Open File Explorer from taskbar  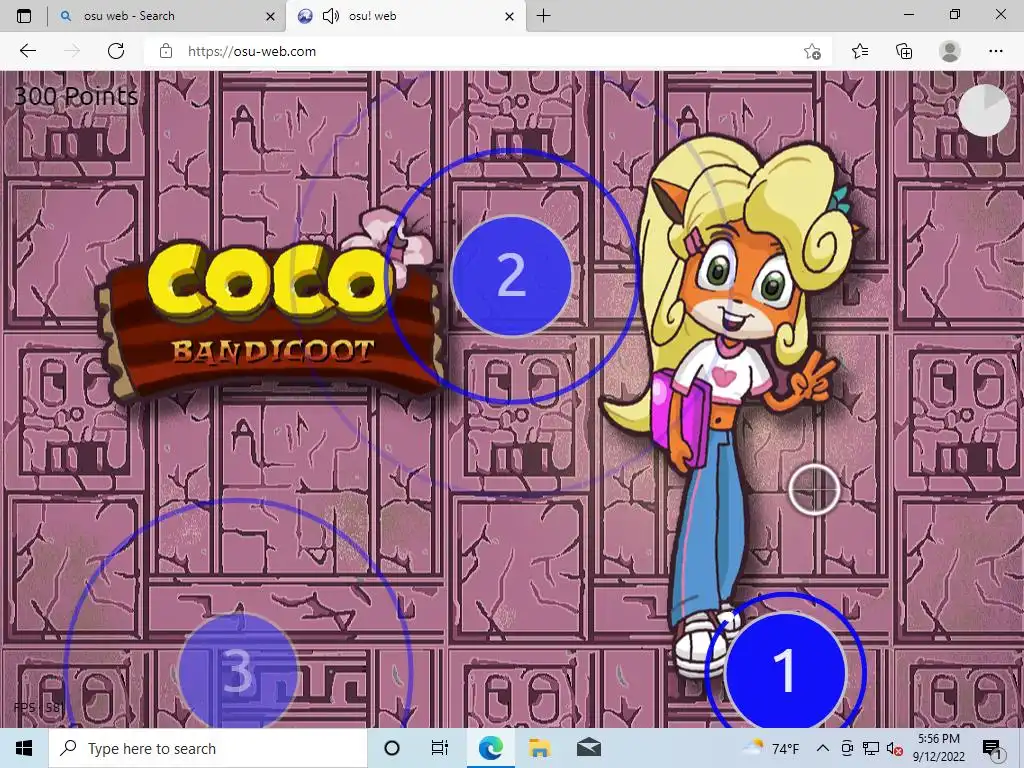click(x=539, y=748)
